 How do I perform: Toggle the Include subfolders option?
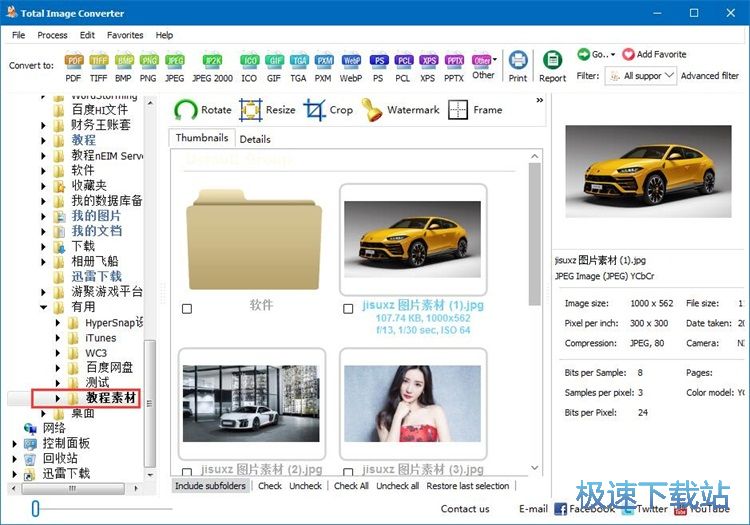[x=210, y=486]
